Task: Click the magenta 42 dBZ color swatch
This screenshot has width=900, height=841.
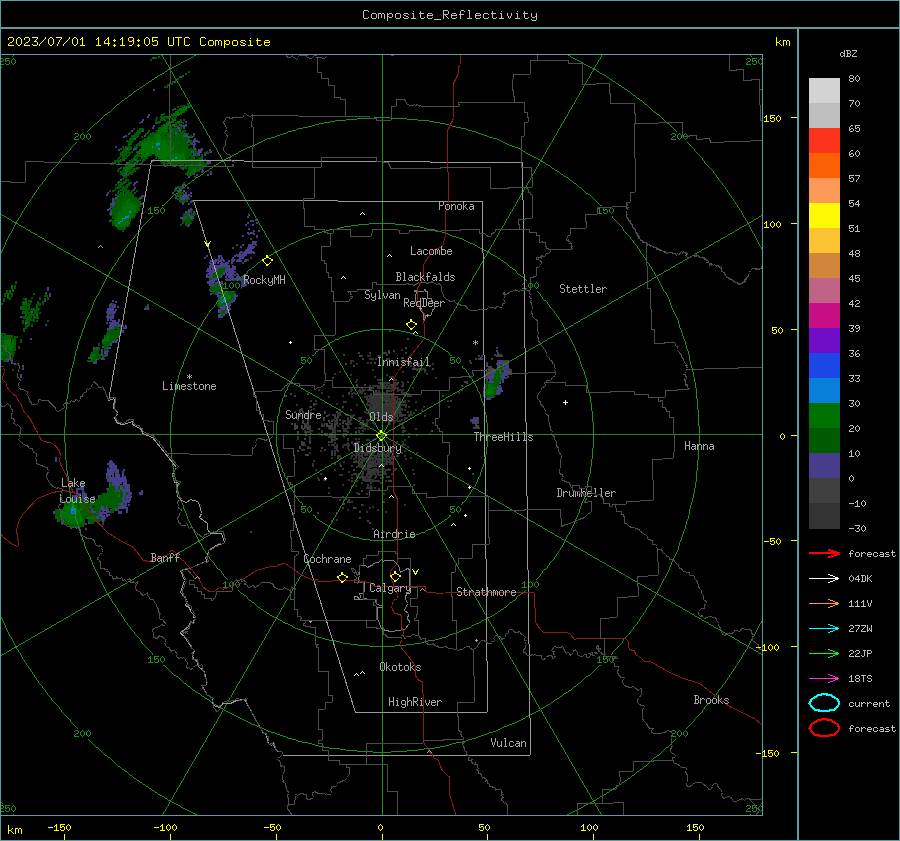Action: tap(824, 315)
